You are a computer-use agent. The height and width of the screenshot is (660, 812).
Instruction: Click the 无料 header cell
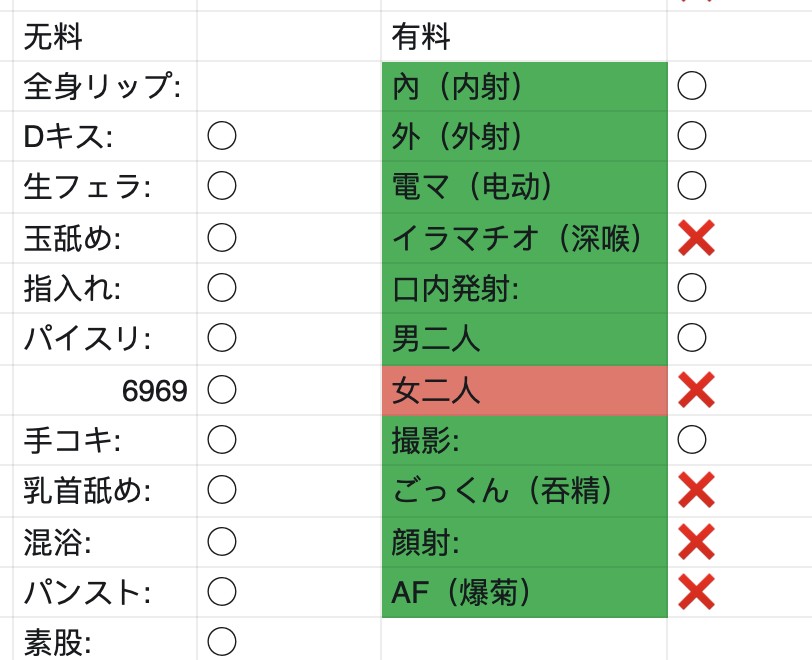(x=105, y=37)
